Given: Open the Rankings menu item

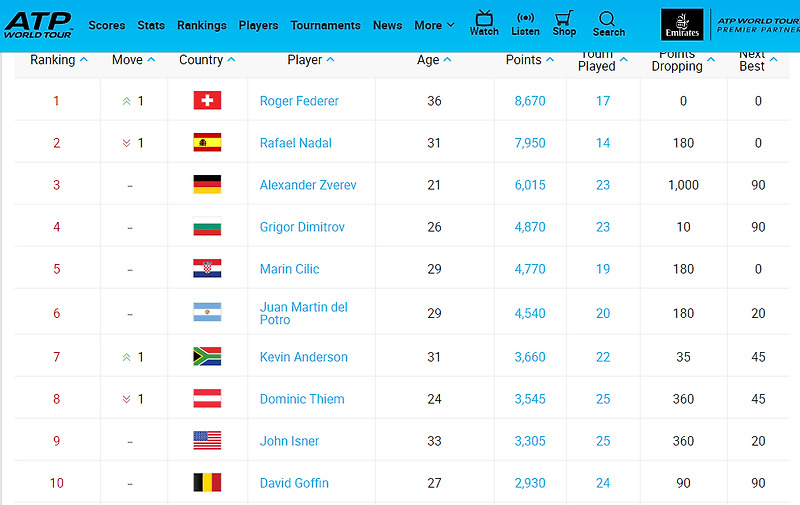Looking at the screenshot, I should coord(202,25).
